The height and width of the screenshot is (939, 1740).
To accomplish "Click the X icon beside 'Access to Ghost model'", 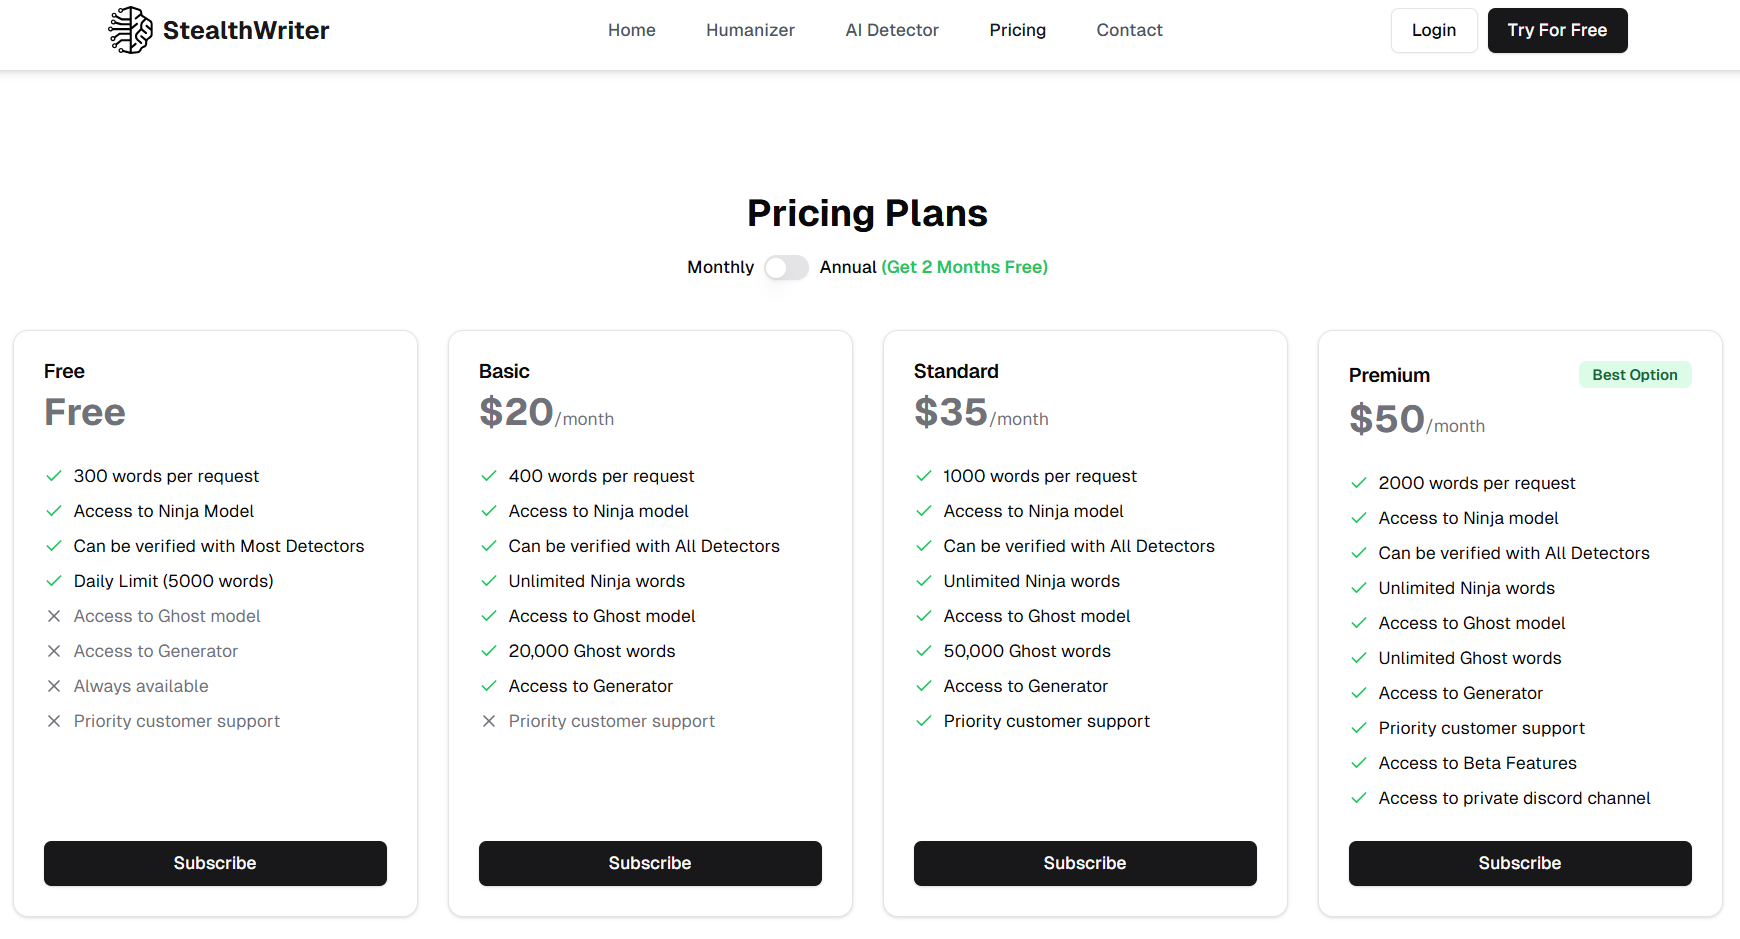I will 54,616.
